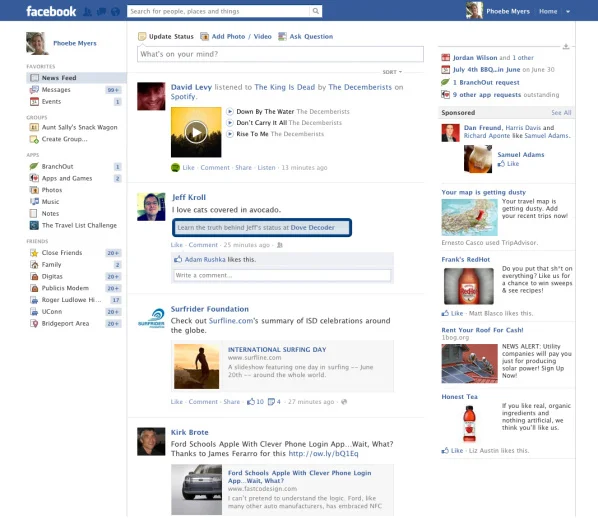This screenshot has width=598, height=520.
Task: Click the Notes app icon
Action: click(34, 213)
